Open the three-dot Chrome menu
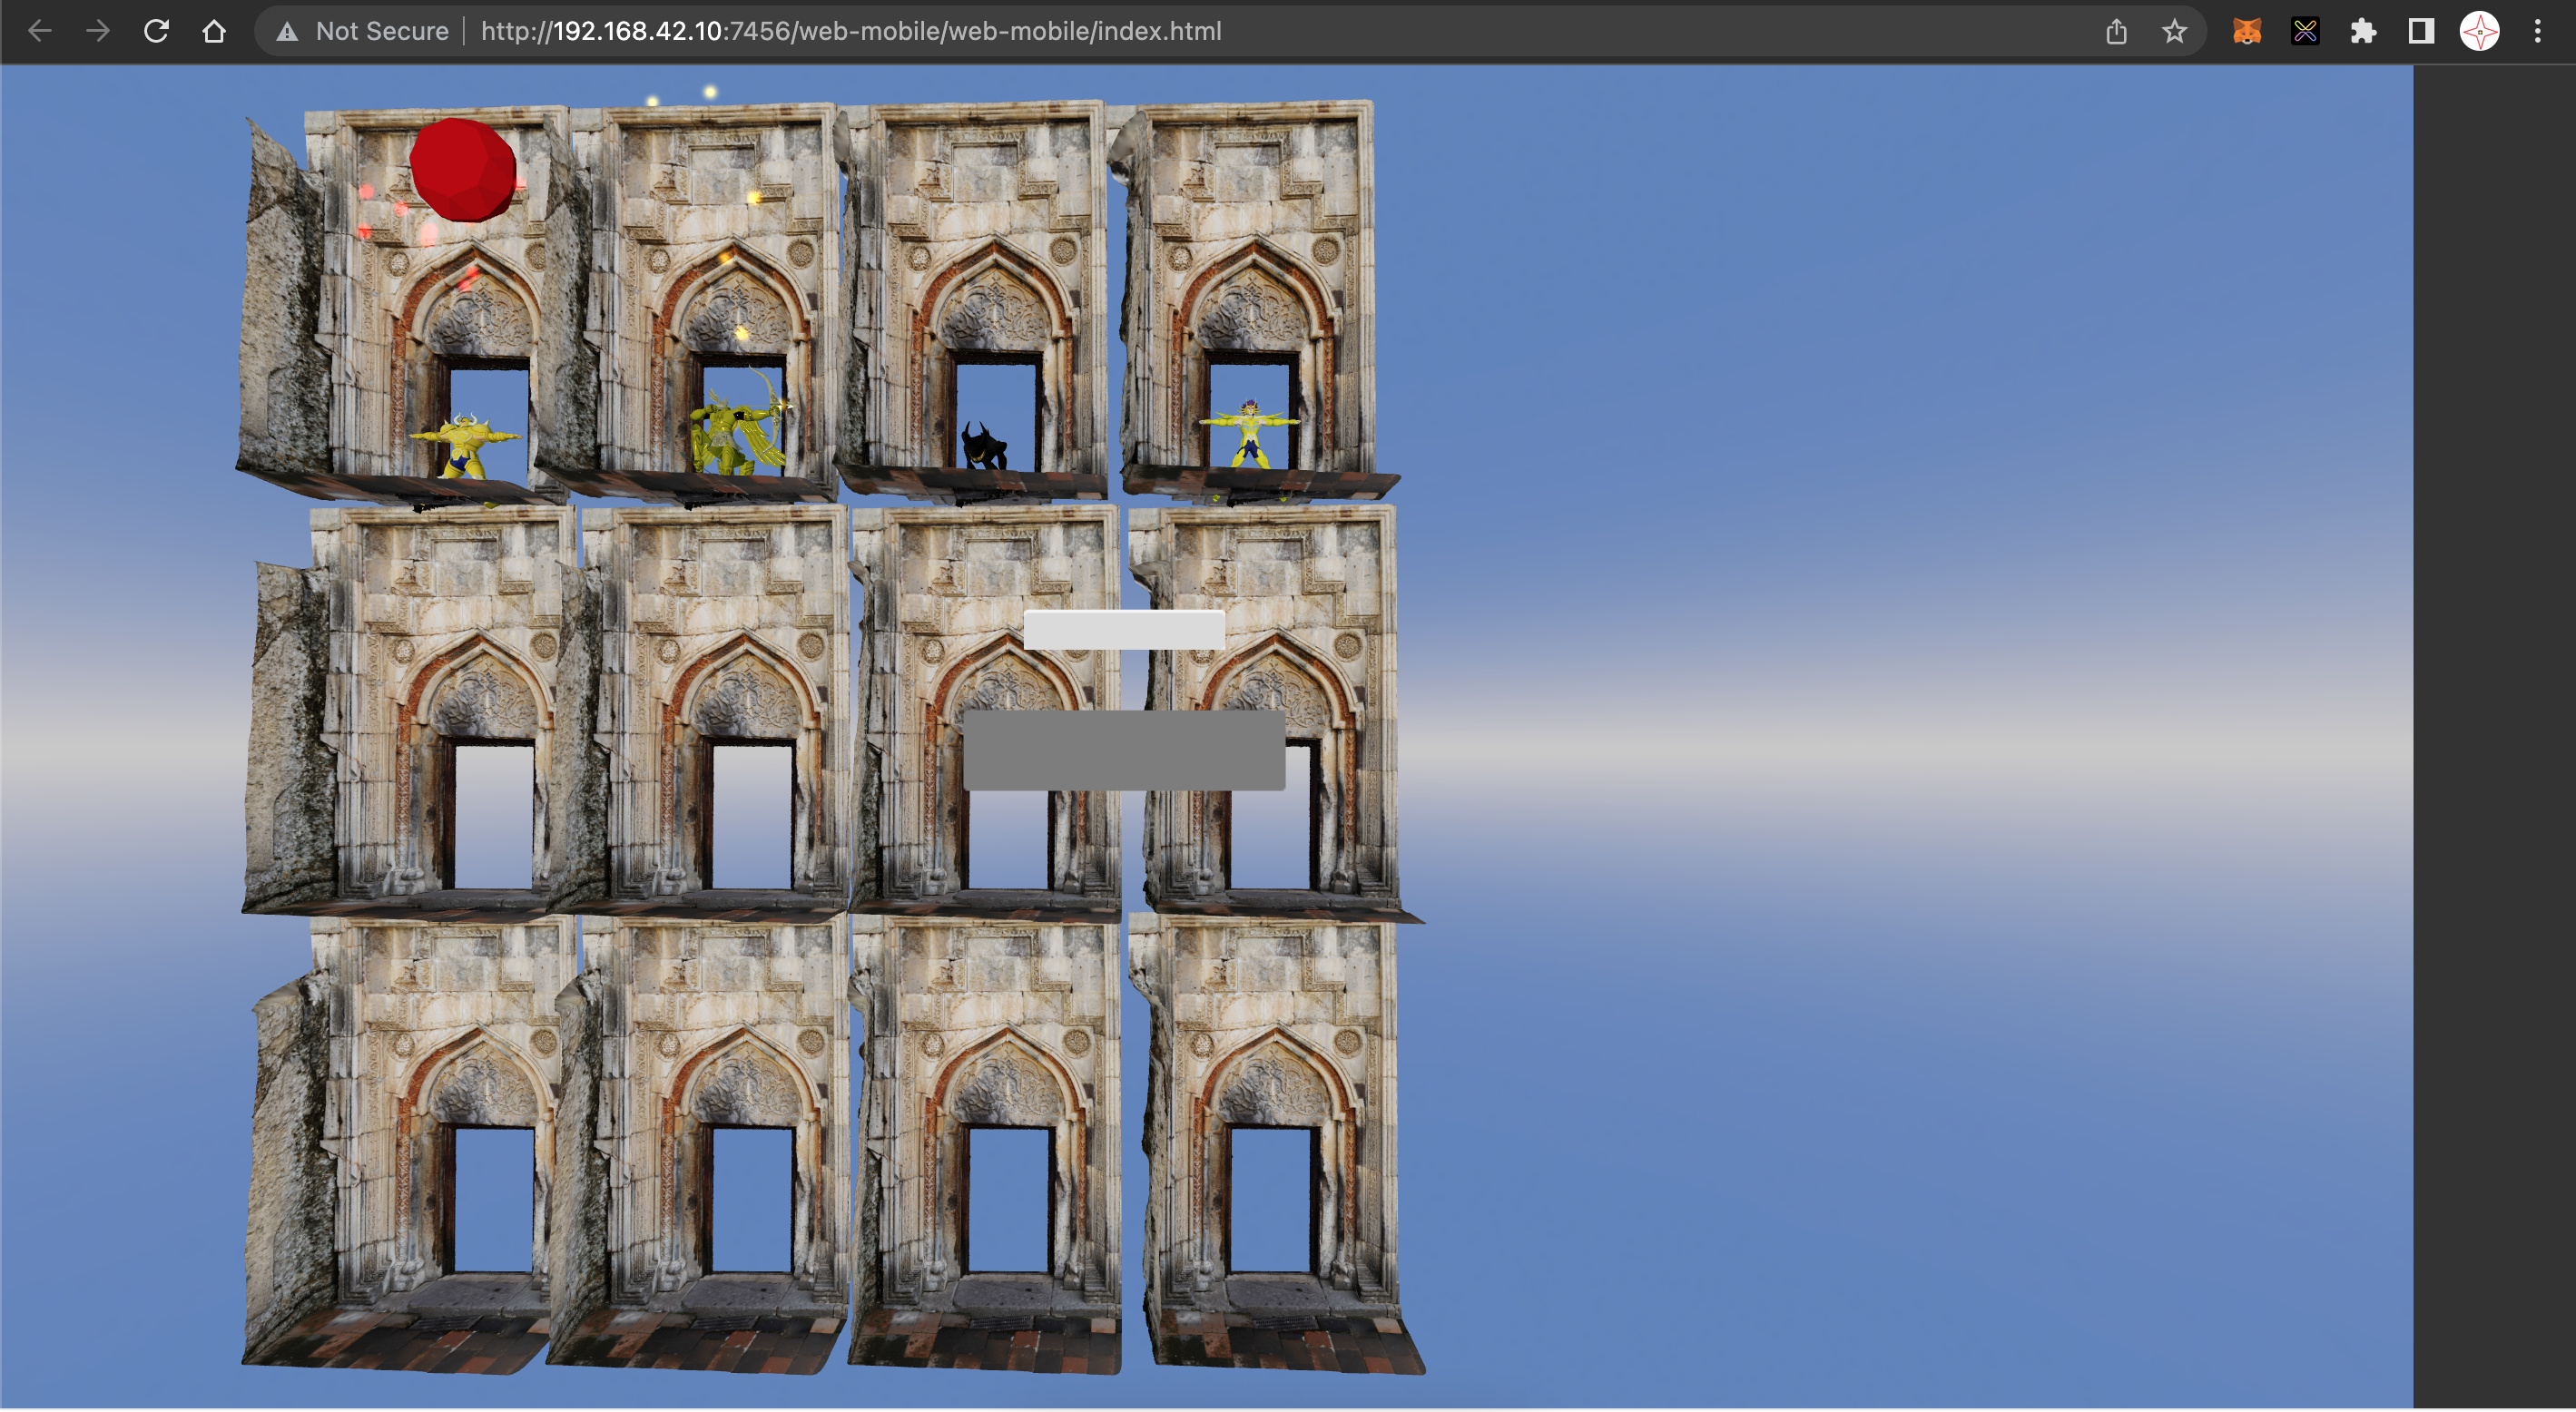2576x1412 pixels. (2537, 31)
